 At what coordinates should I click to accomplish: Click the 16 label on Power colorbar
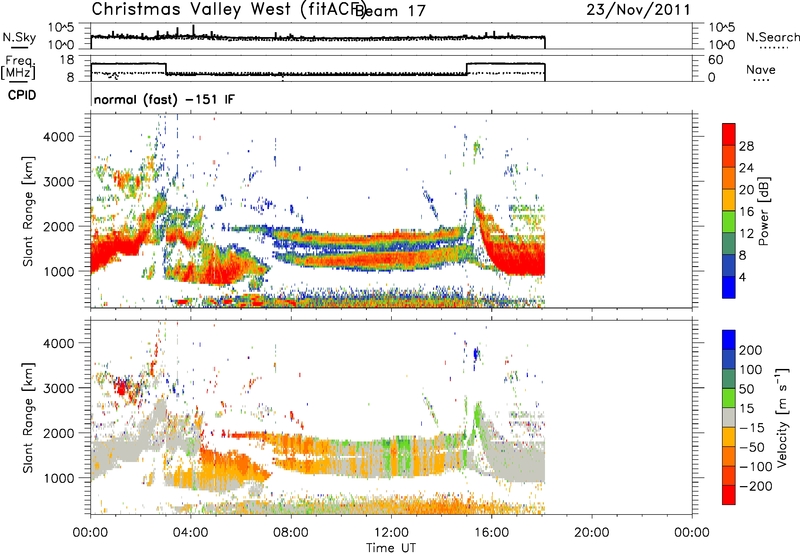click(x=746, y=212)
